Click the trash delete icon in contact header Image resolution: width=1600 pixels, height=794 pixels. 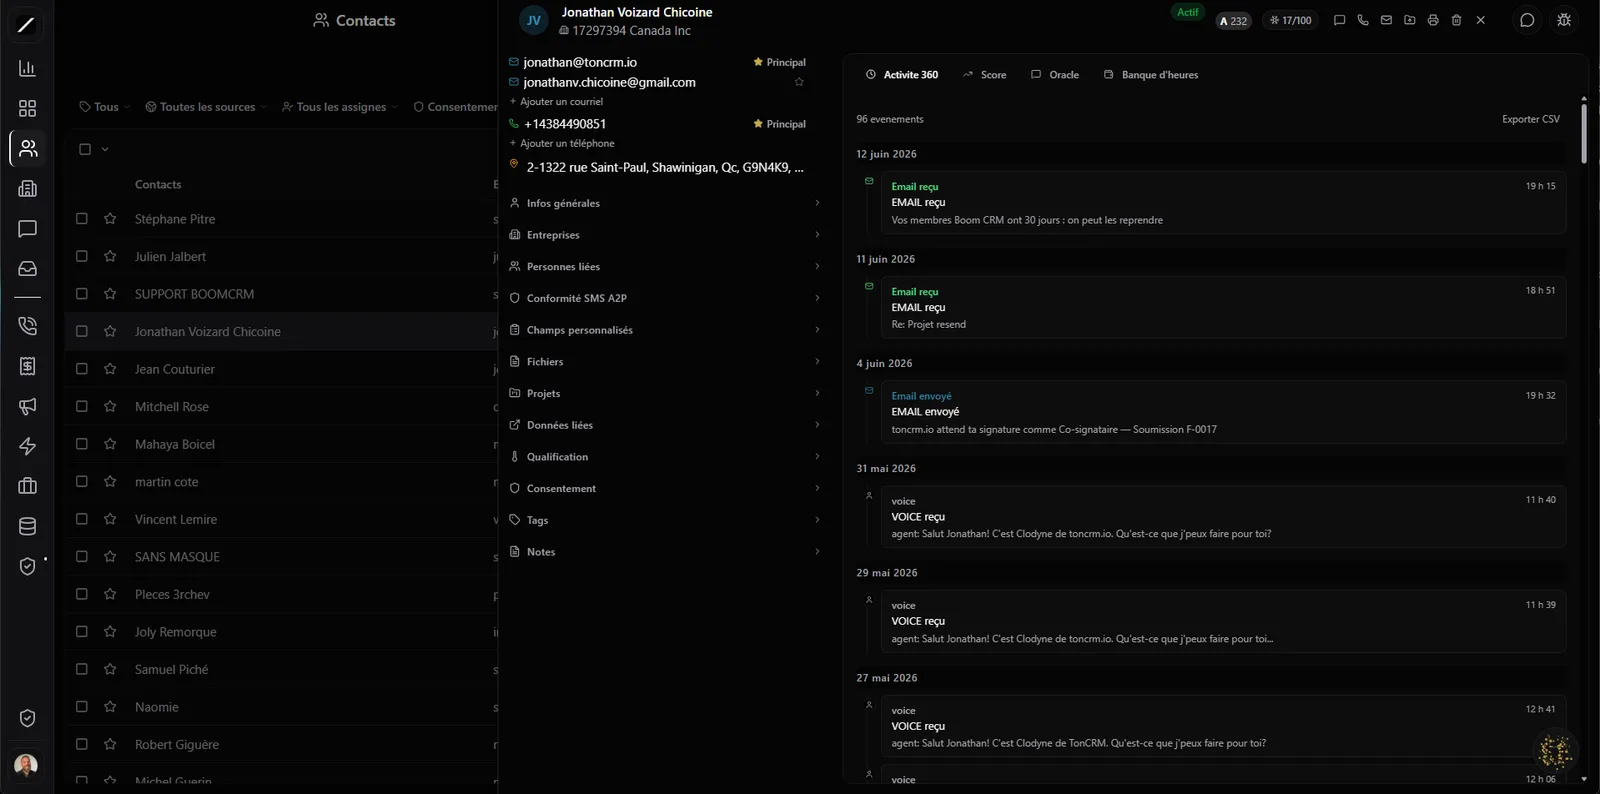point(1456,20)
